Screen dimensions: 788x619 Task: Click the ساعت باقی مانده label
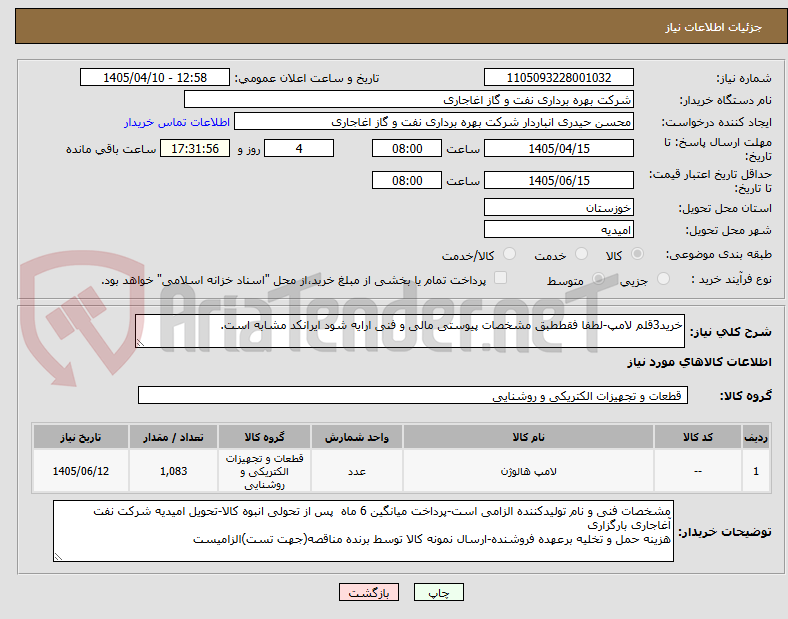(111, 149)
